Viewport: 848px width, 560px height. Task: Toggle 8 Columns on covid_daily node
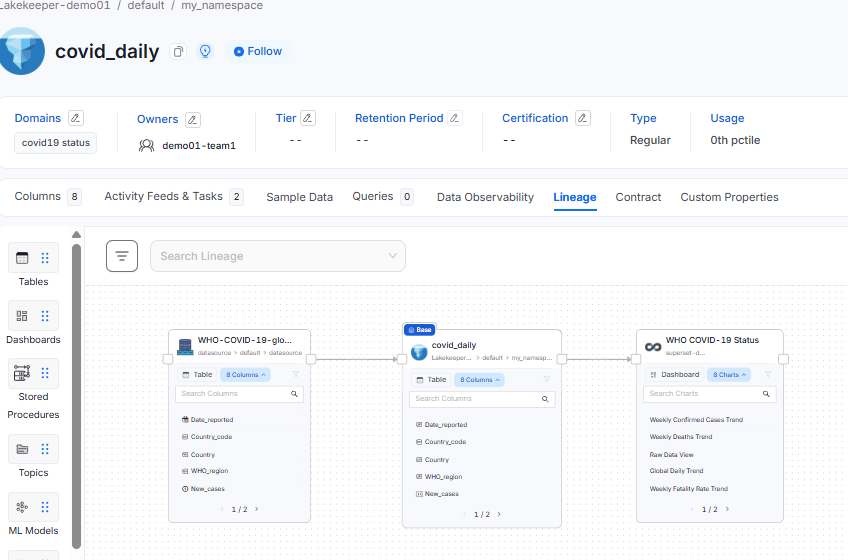(x=479, y=380)
